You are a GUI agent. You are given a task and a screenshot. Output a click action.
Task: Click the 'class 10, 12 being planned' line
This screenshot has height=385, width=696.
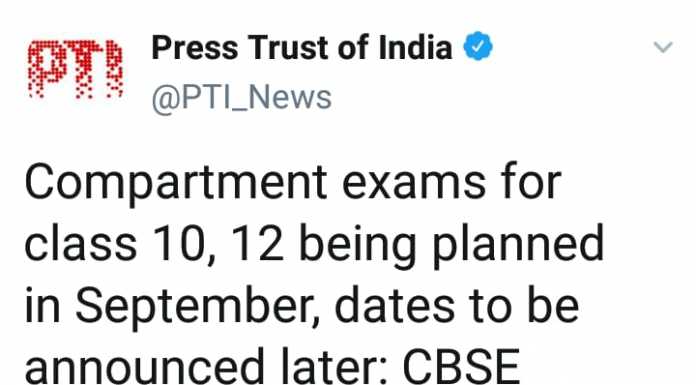(x=314, y=245)
